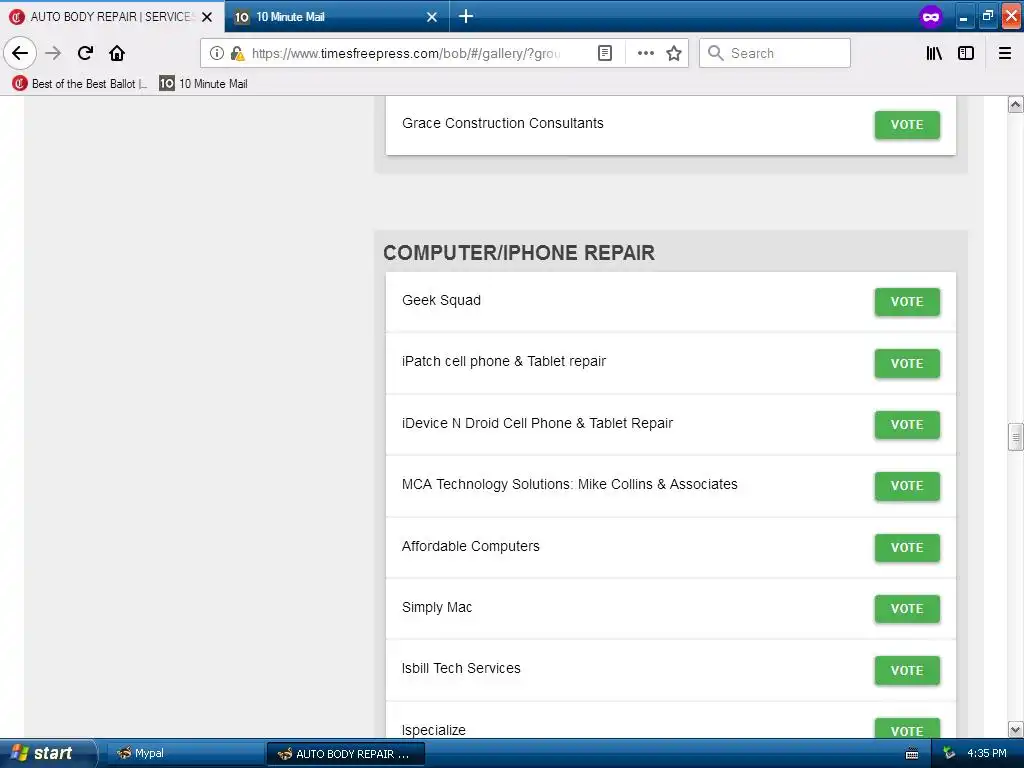Click the keyboard icon in system tray
Viewport: 1024px width, 768px height.
coord(912,754)
